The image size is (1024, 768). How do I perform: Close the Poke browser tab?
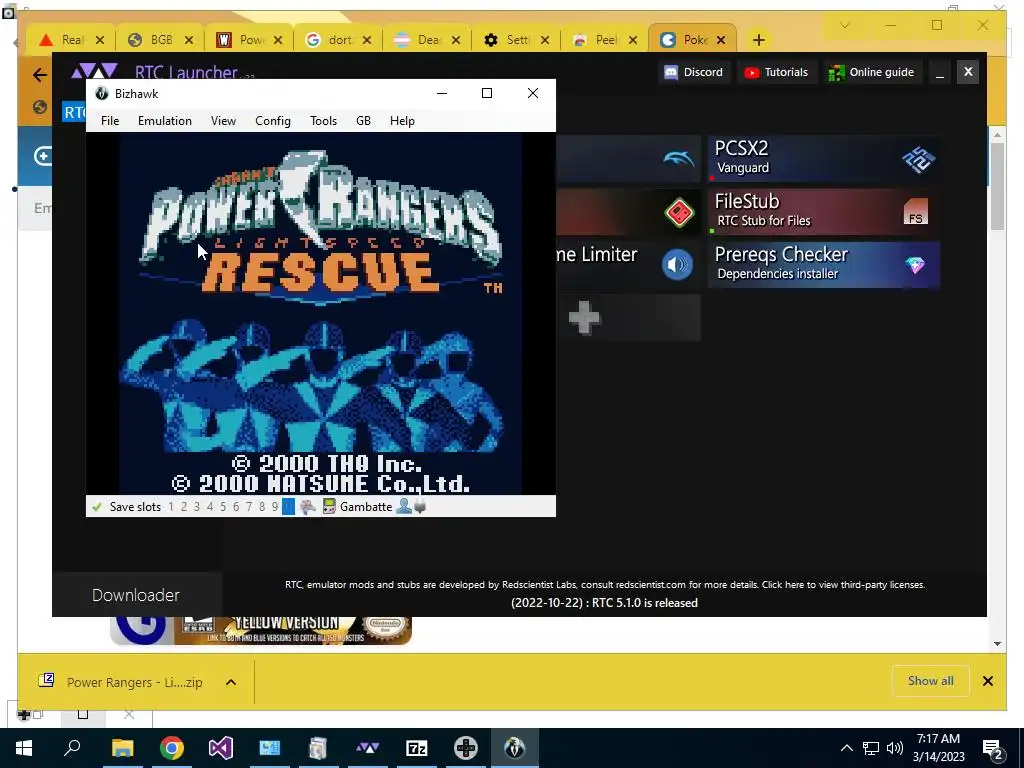click(721, 40)
